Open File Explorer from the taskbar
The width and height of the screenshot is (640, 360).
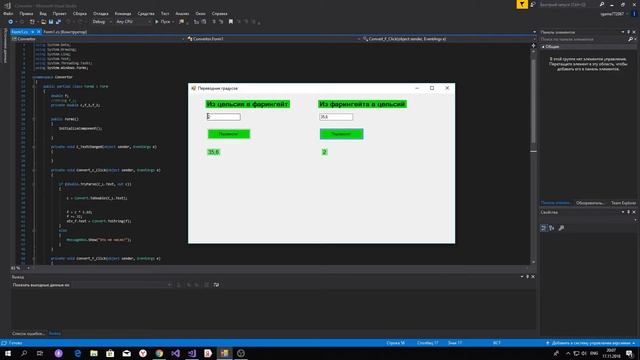94,353
